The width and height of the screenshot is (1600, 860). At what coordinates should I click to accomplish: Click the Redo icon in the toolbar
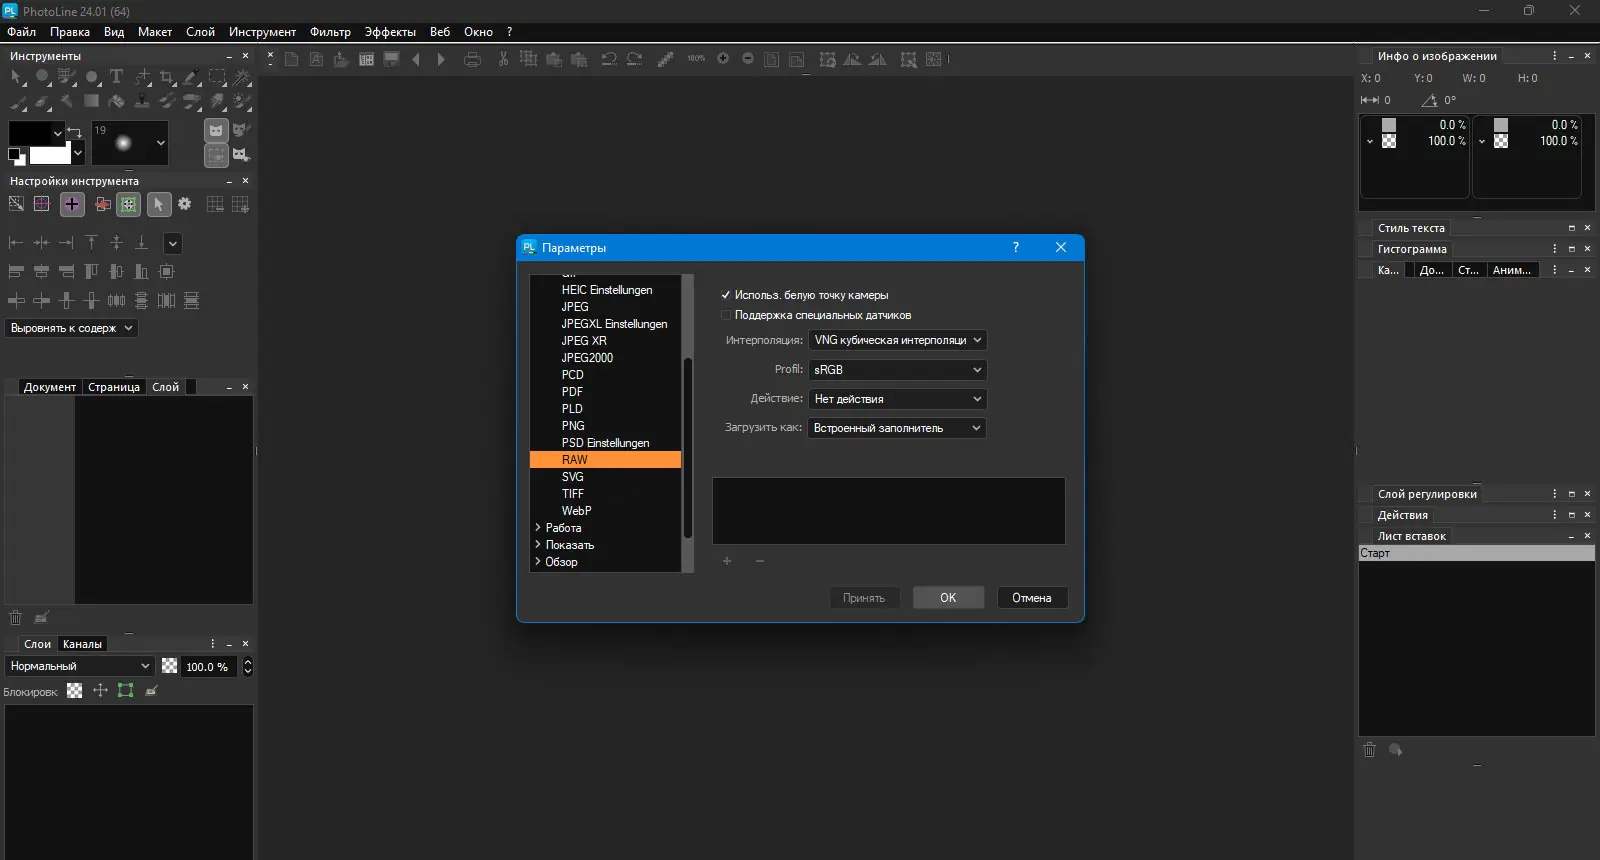(x=634, y=60)
